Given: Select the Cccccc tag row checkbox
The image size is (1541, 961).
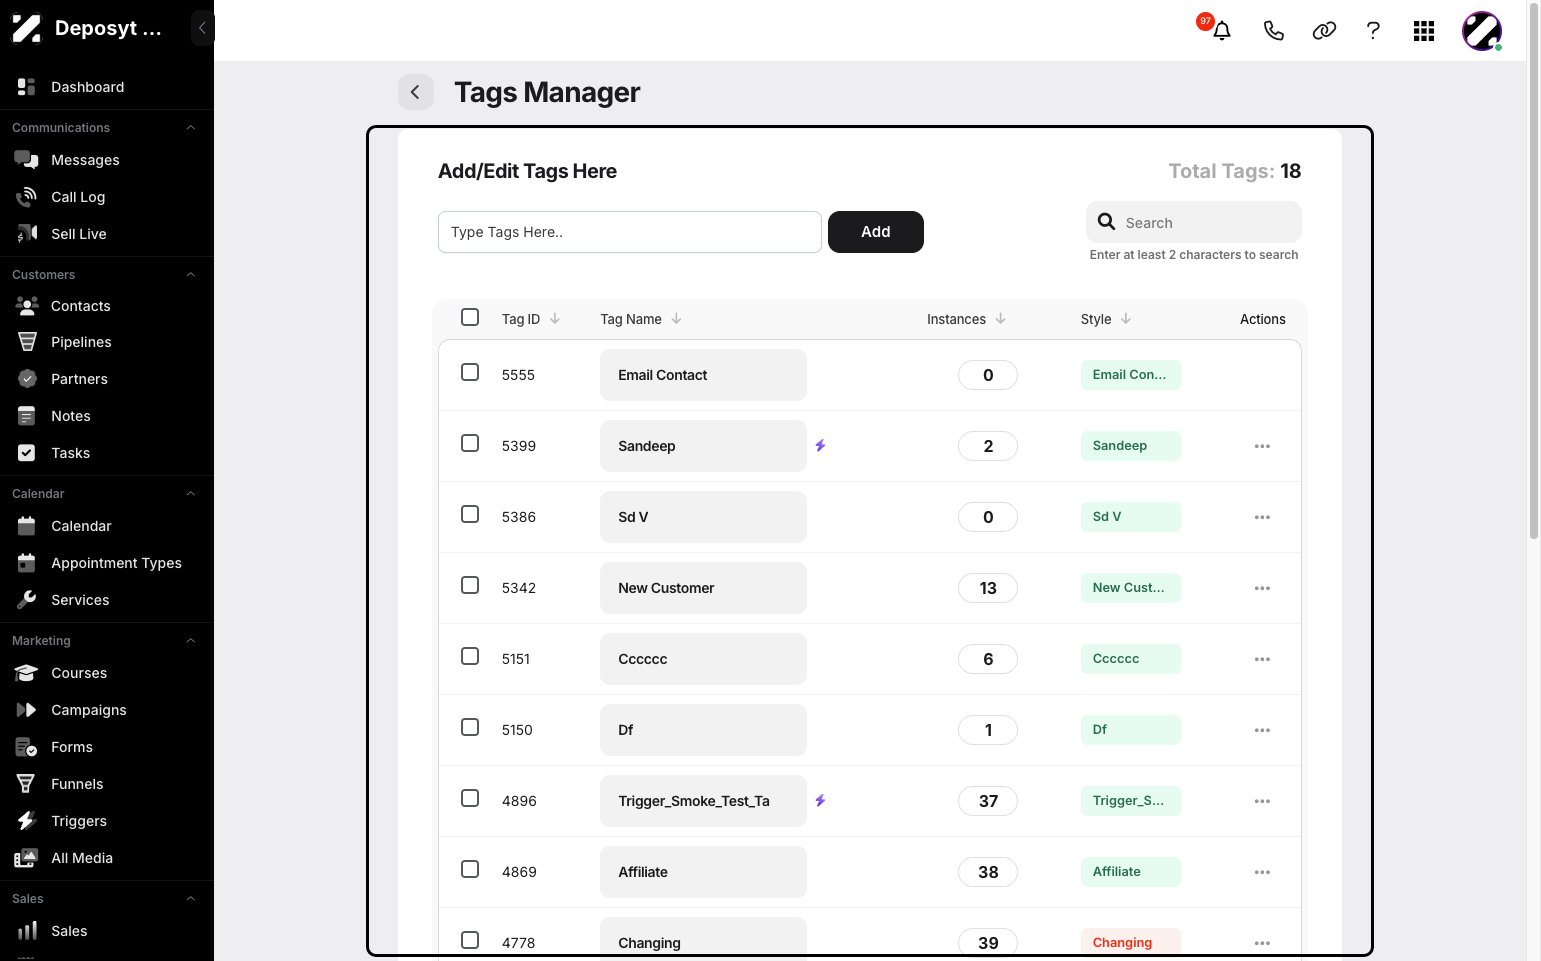Looking at the screenshot, I should point(470,656).
